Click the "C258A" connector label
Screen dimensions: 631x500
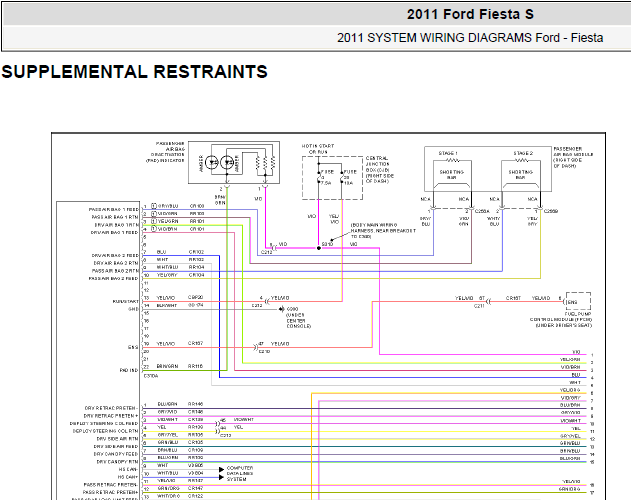click(483, 211)
